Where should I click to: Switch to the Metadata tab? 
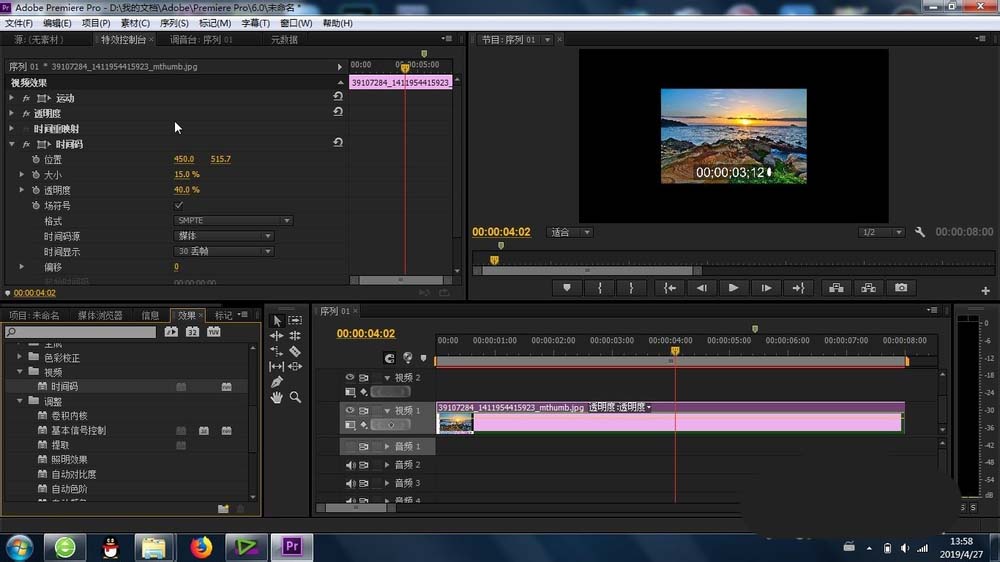pos(284,40)
